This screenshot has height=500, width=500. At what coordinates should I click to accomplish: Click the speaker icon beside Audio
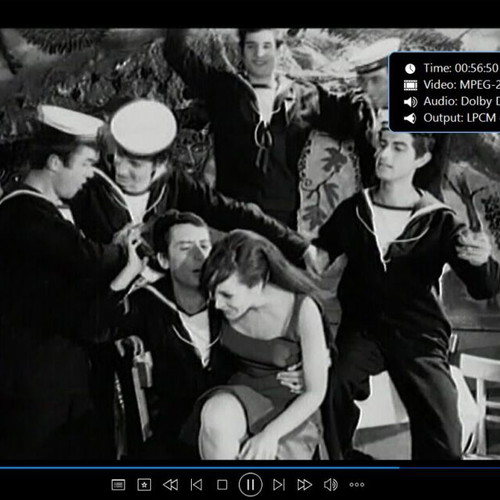[410, 102]
